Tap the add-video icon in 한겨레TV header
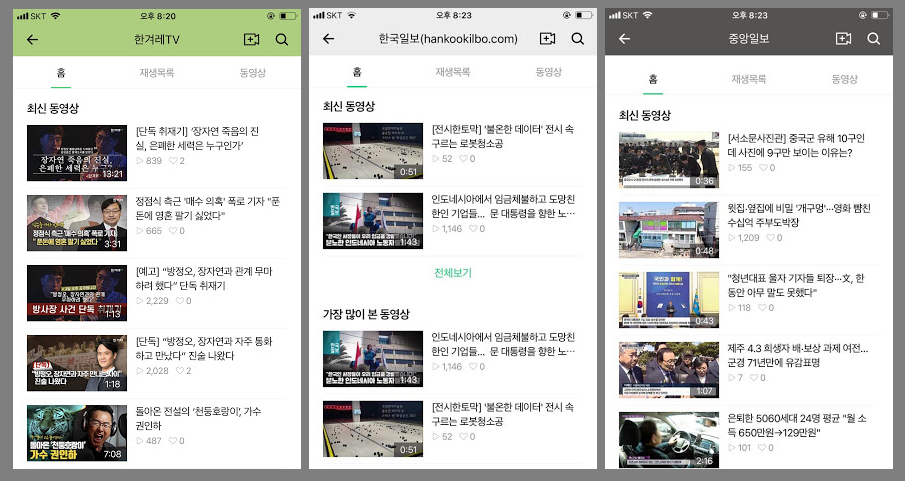The image size is (905, 481). (251, 39)
